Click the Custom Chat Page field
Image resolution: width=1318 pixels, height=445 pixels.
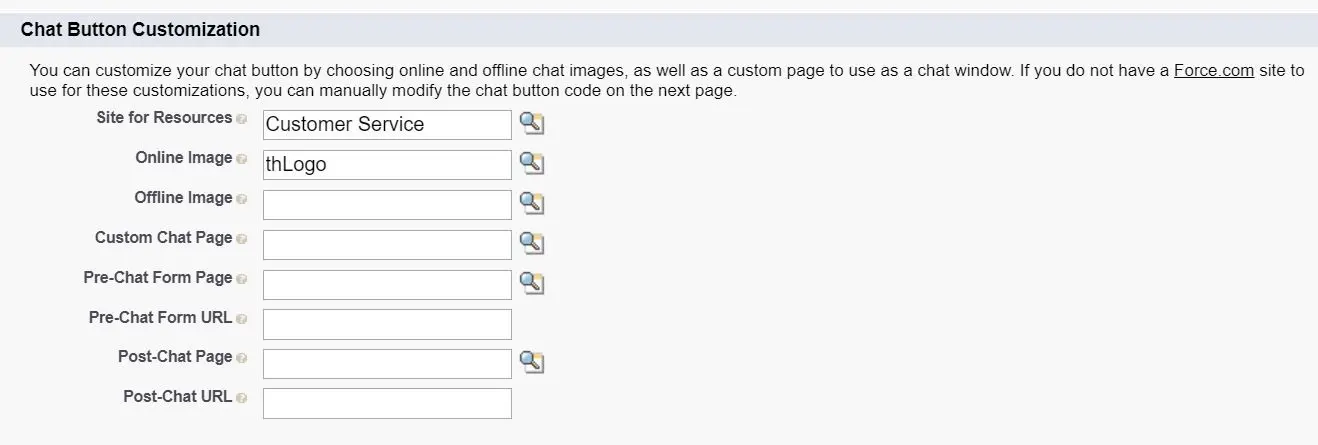click(387, 245)
